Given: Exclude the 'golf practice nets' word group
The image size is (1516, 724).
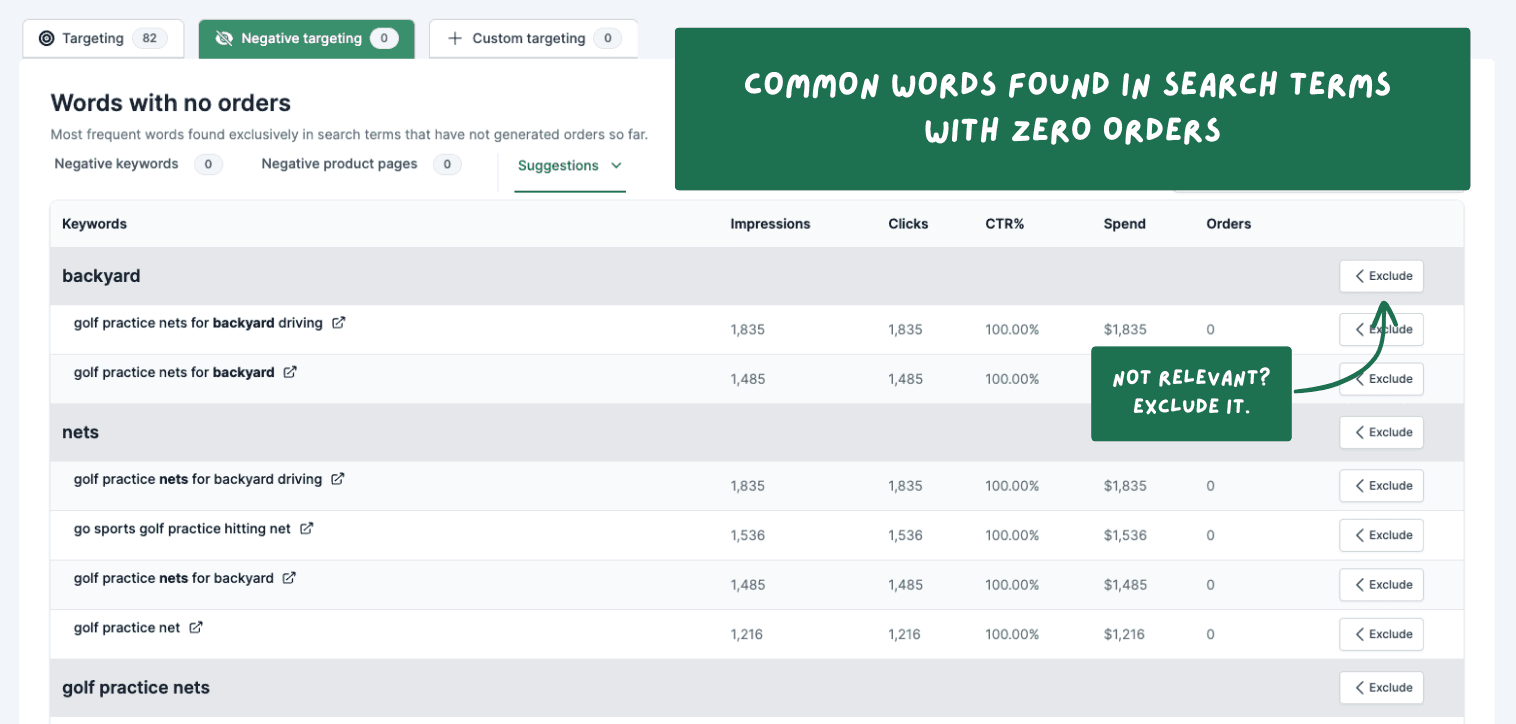Looking at the screenshot, I should tap(1381, 688).
